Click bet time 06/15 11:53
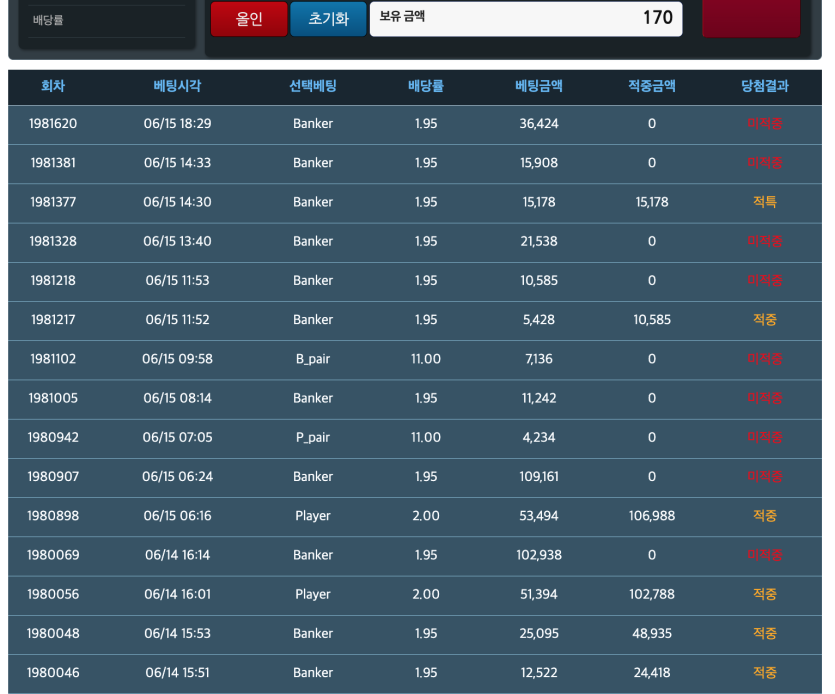Viewport: 835px width, 694px height. [177, 280]
